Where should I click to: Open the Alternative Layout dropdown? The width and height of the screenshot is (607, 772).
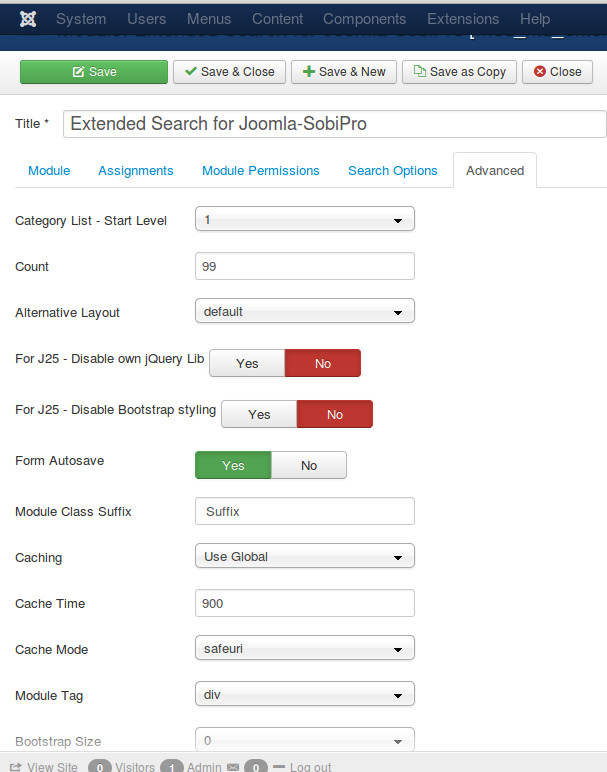coord(305,311)
